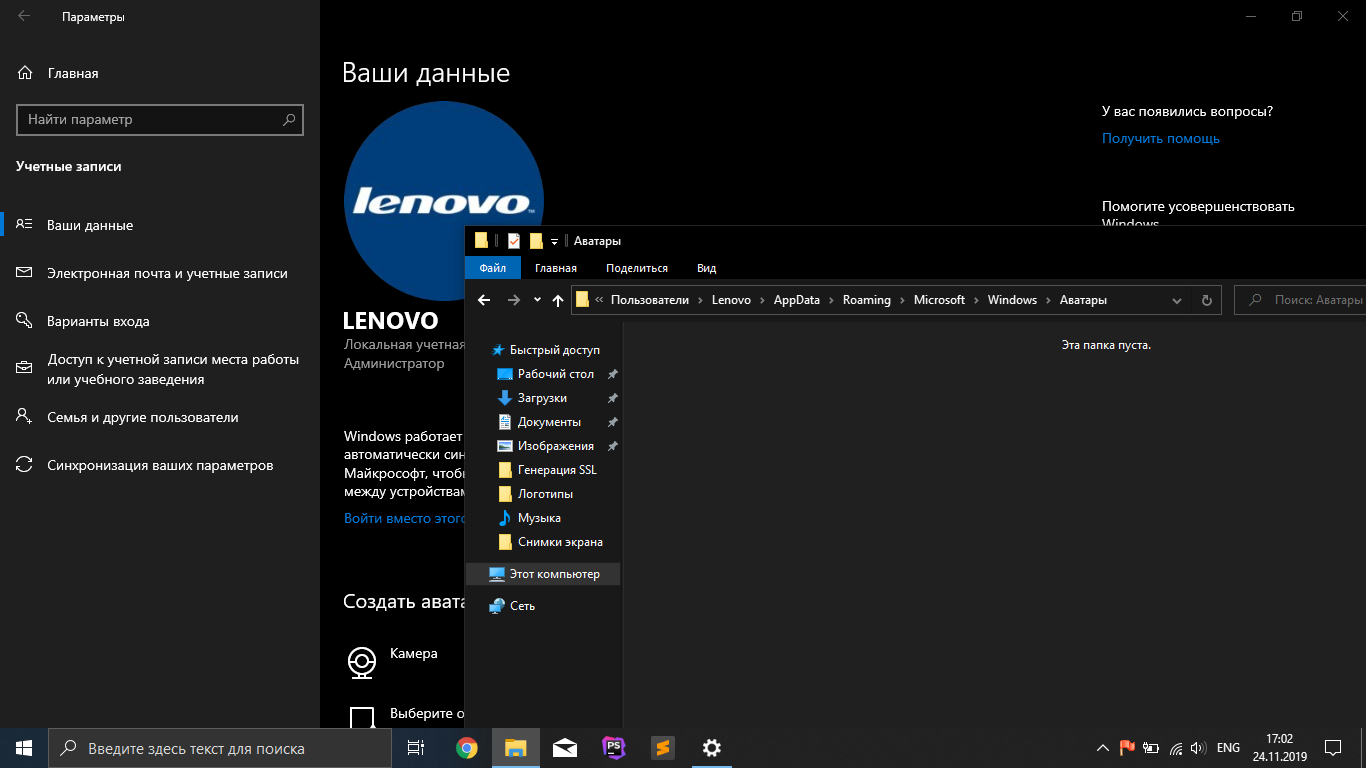The image size is (1366, 768).
Task: Click AppData in the address path
Action: click(796, 300)
